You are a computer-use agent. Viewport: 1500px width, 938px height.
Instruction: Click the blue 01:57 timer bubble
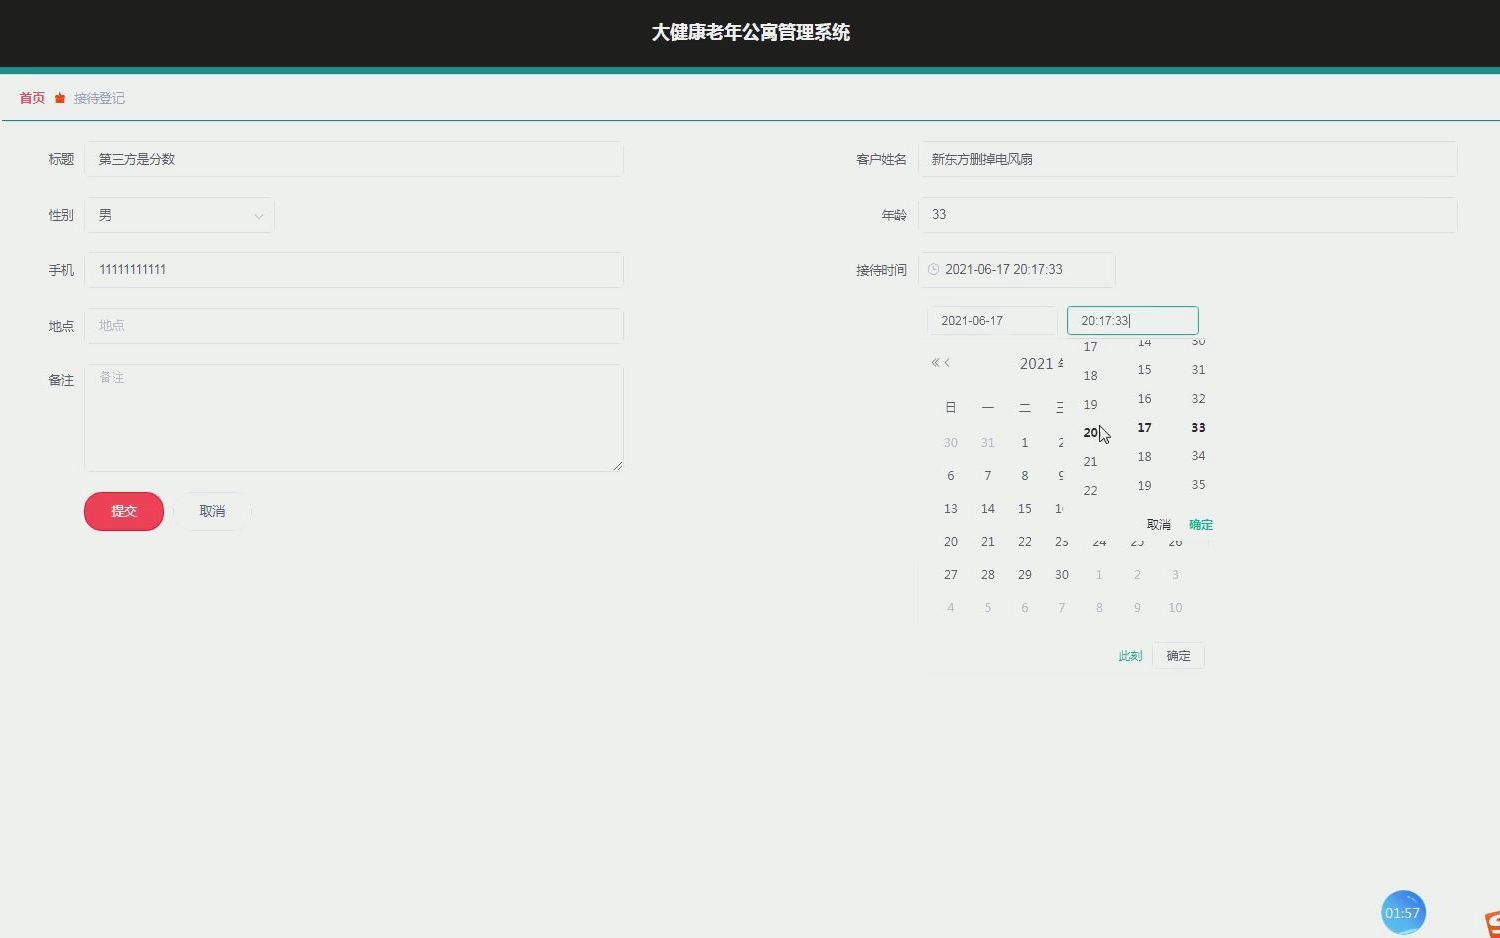tap(1403, 912)
